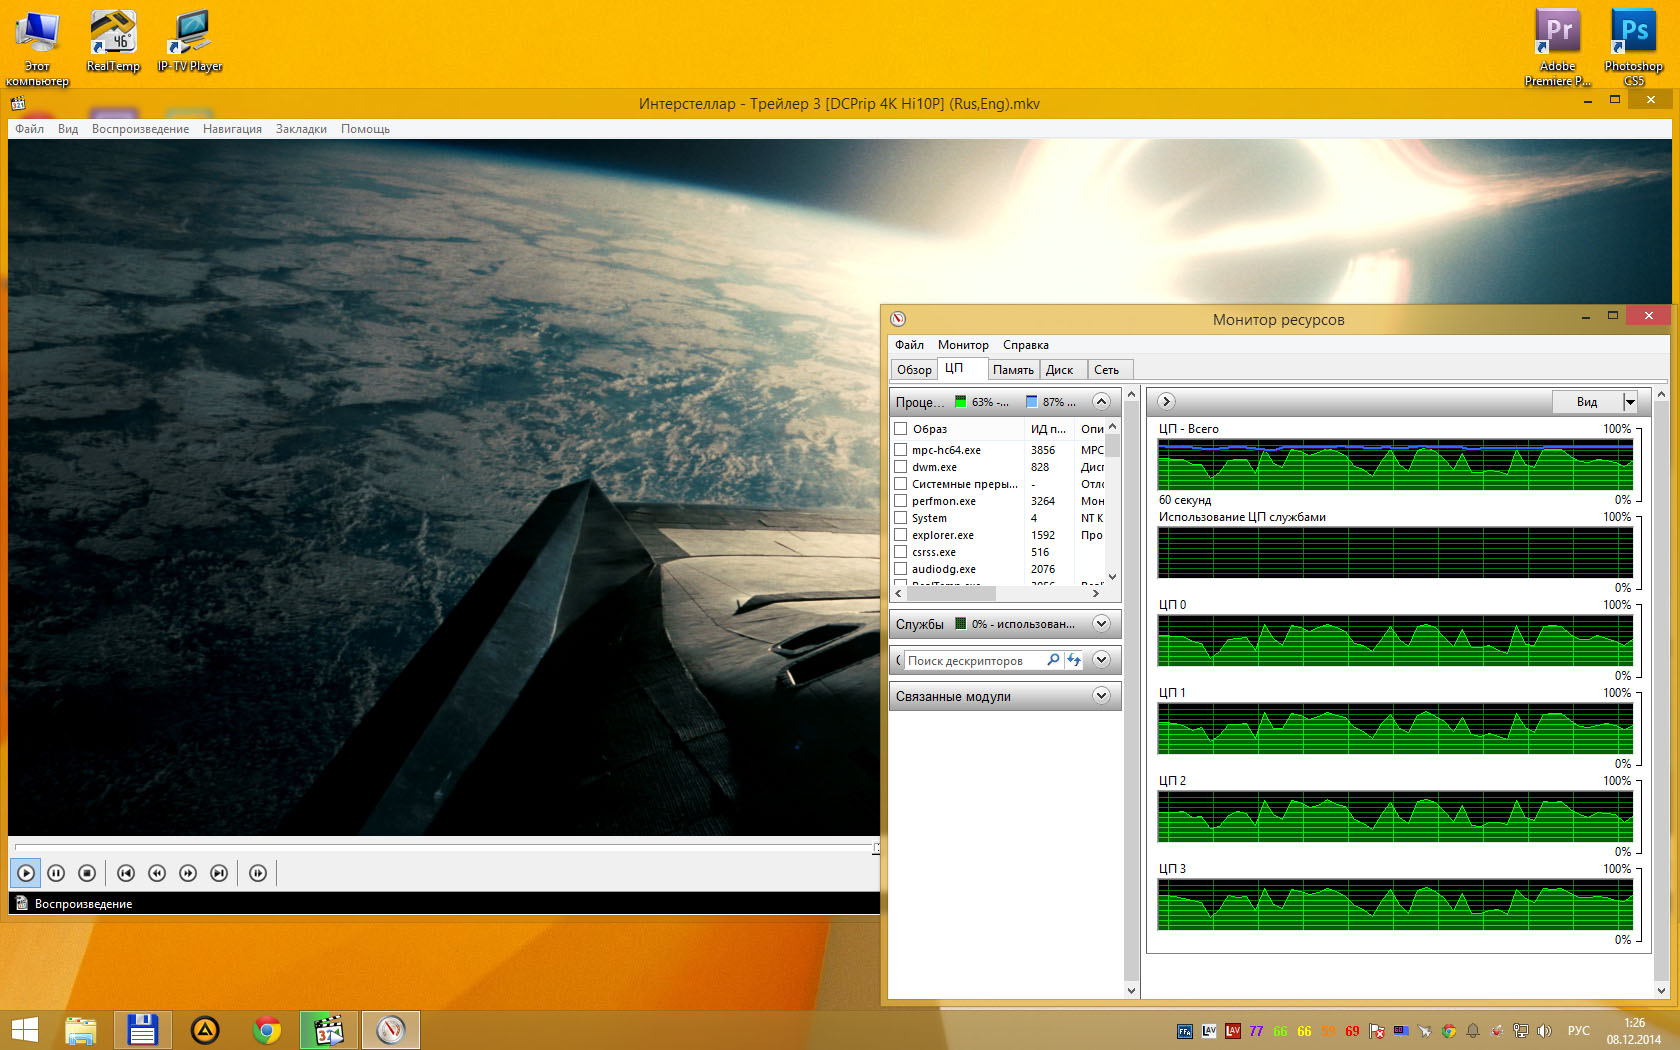Expand the Связанные дескрипторы section
1680x1050 pixels.
(x=1101, y=660)
